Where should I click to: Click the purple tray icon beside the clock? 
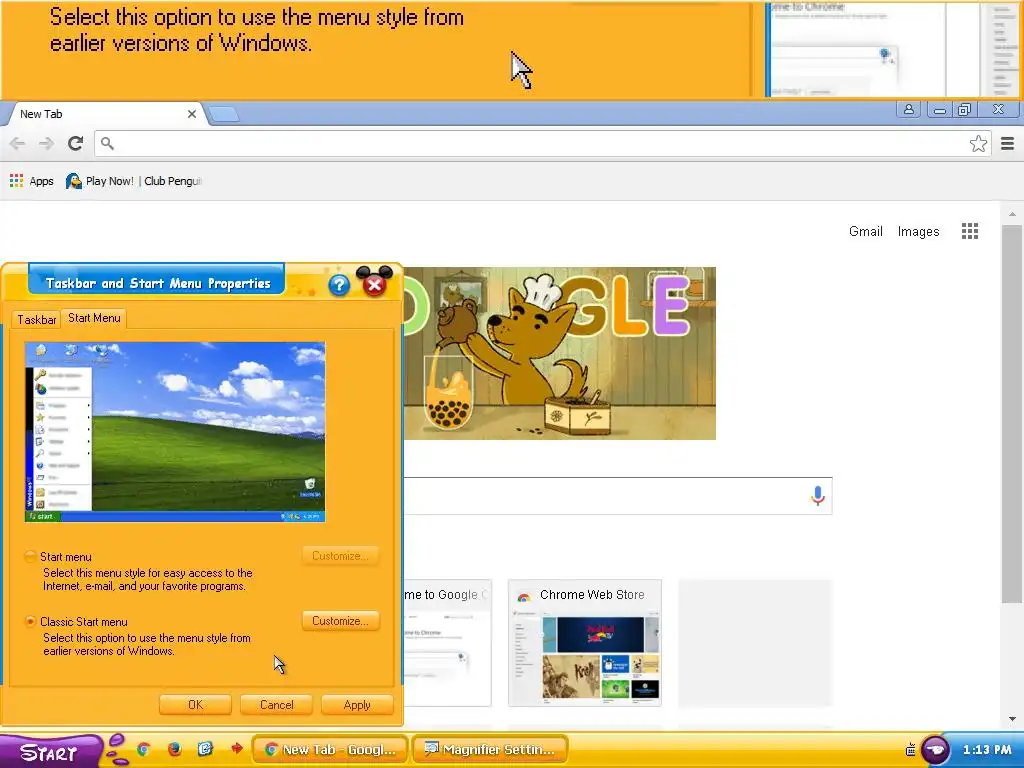point(935,750)
